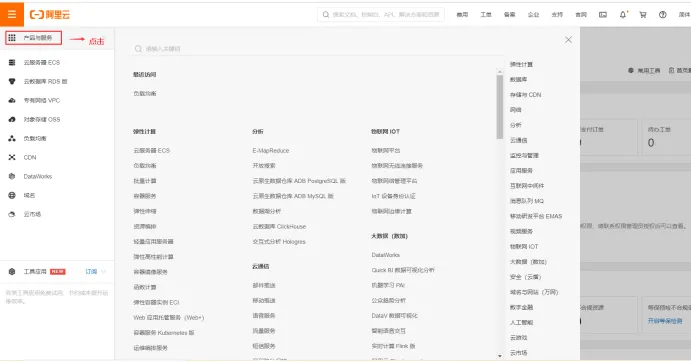Click the CDN icon in sidebar
The height and width of the screenshot is (362, 691).
click(x=12, y=157)
